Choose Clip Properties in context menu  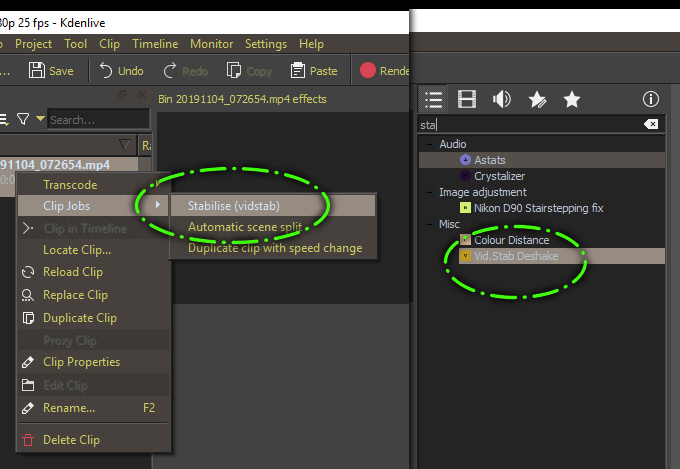click(93, 362)
